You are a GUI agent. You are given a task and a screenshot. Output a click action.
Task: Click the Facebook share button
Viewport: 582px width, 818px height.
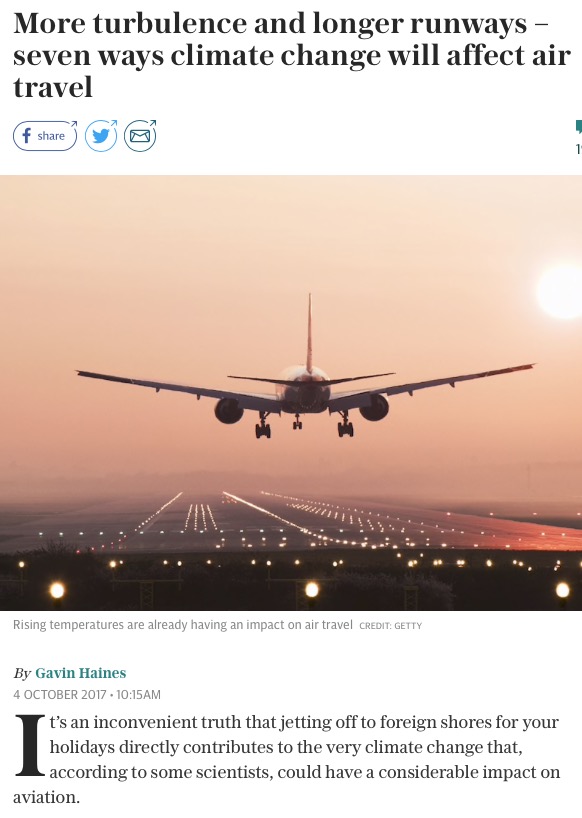tap(45, 136)
